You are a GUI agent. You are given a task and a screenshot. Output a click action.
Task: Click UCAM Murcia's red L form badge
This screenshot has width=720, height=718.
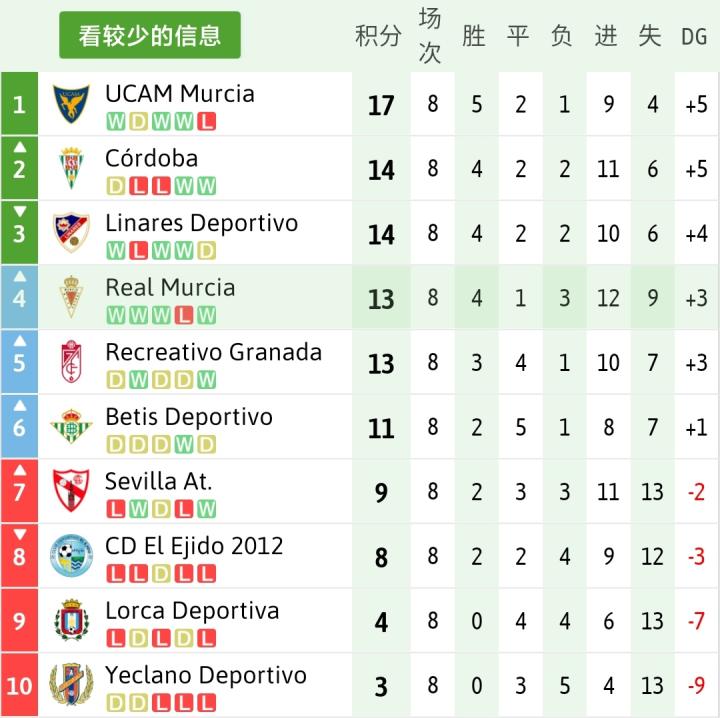[208, 122]
